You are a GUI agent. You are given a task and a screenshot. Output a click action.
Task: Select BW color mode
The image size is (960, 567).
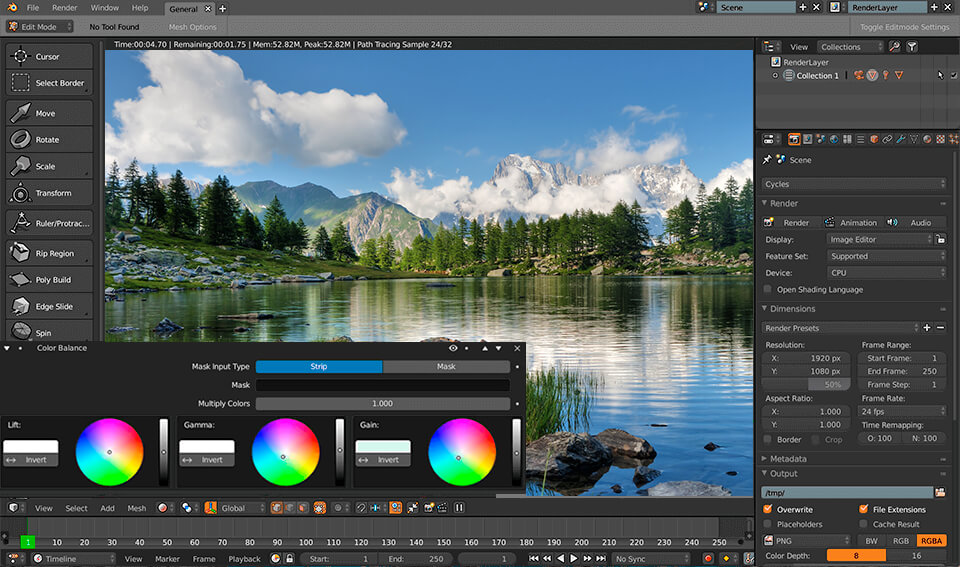pos(871,541)
